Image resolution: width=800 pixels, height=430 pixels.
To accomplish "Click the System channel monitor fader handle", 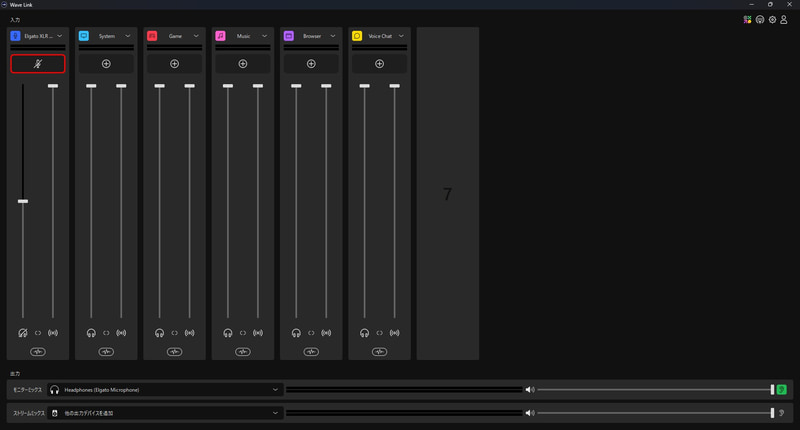I will pyautogui.click(x=91, y=86).
